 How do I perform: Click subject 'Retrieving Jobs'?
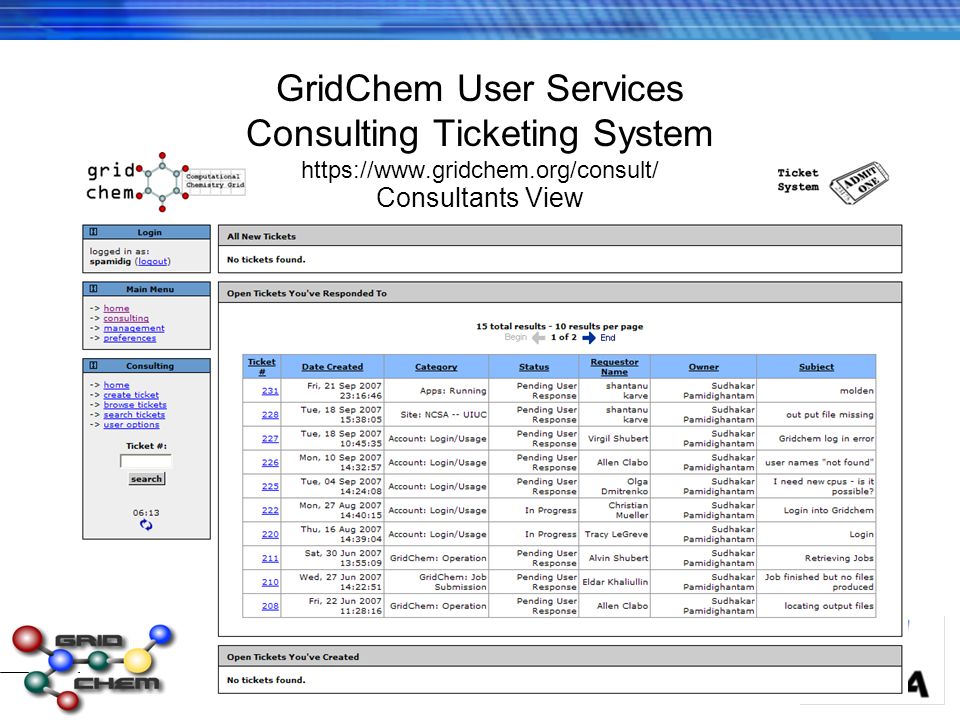click(839, 558)
